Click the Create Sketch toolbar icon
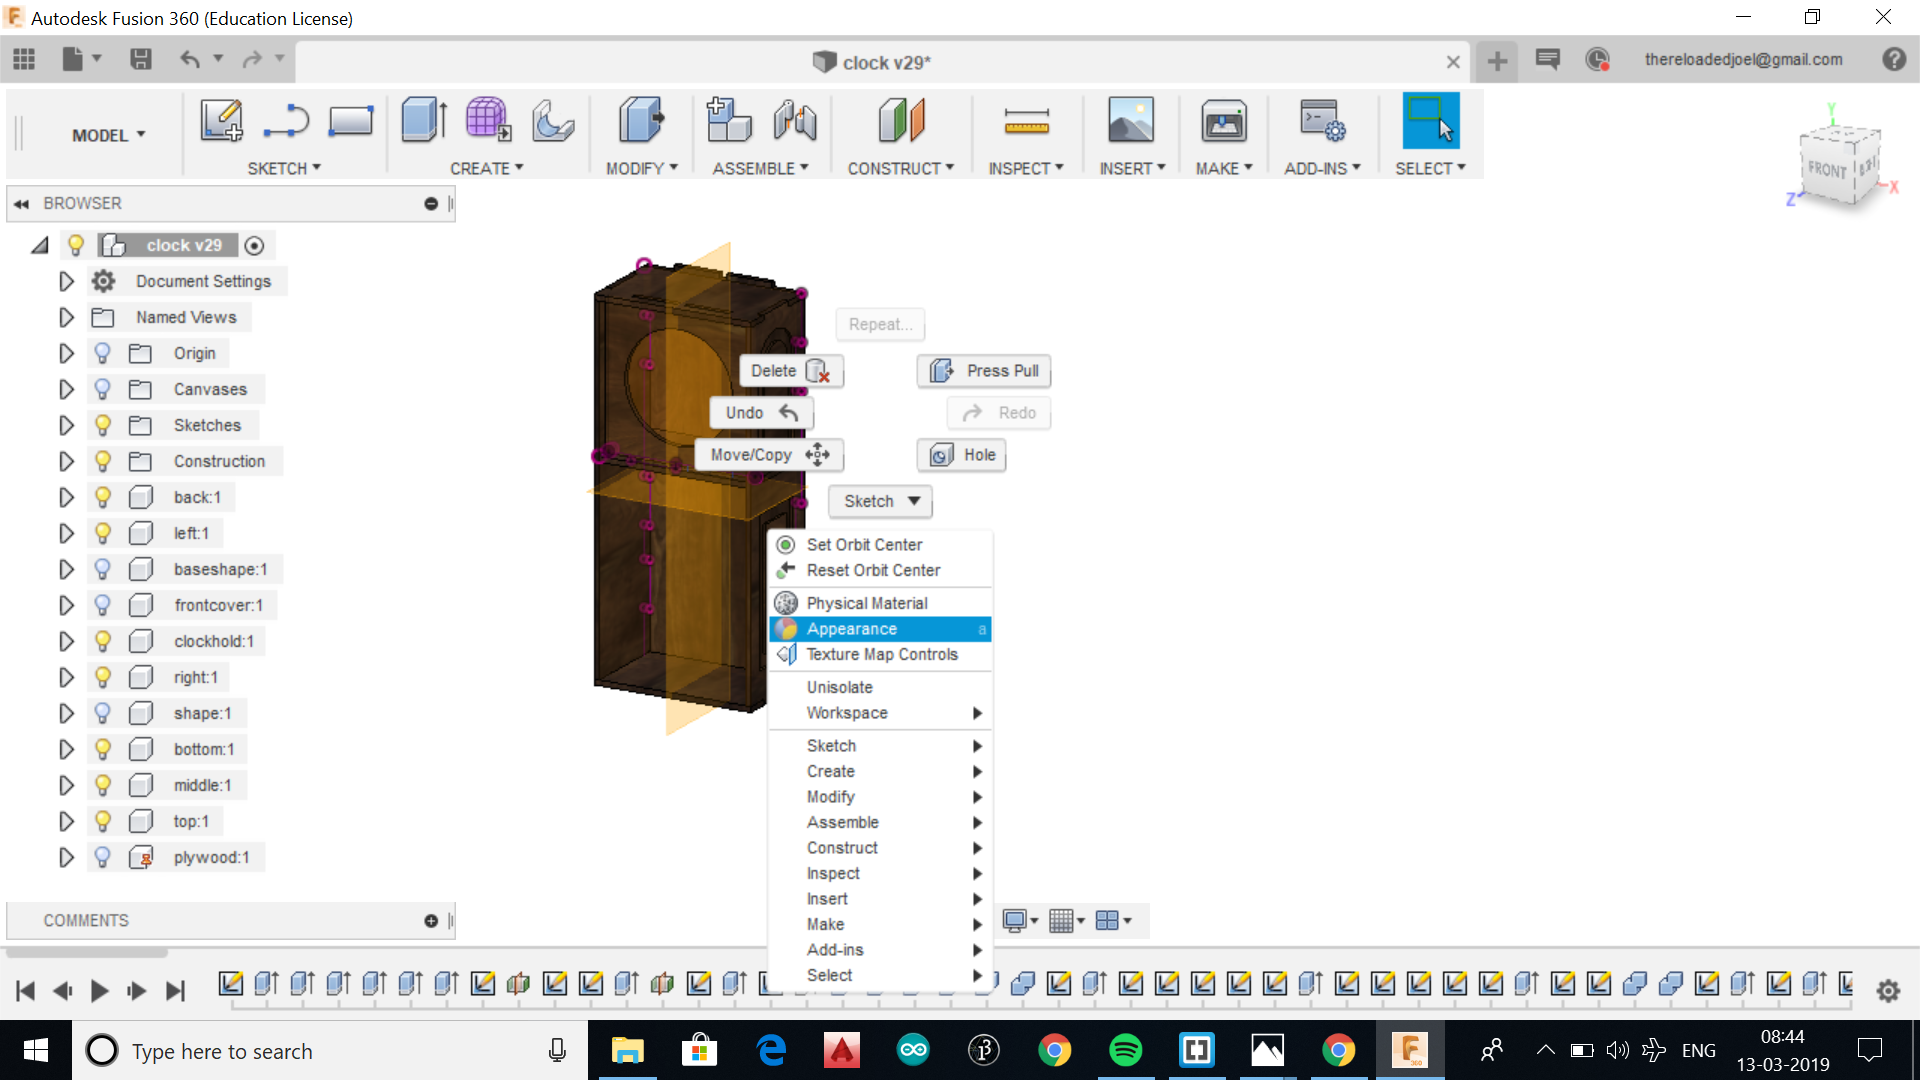Screen dimensions: 1920x1080 (x=221, y=121)
